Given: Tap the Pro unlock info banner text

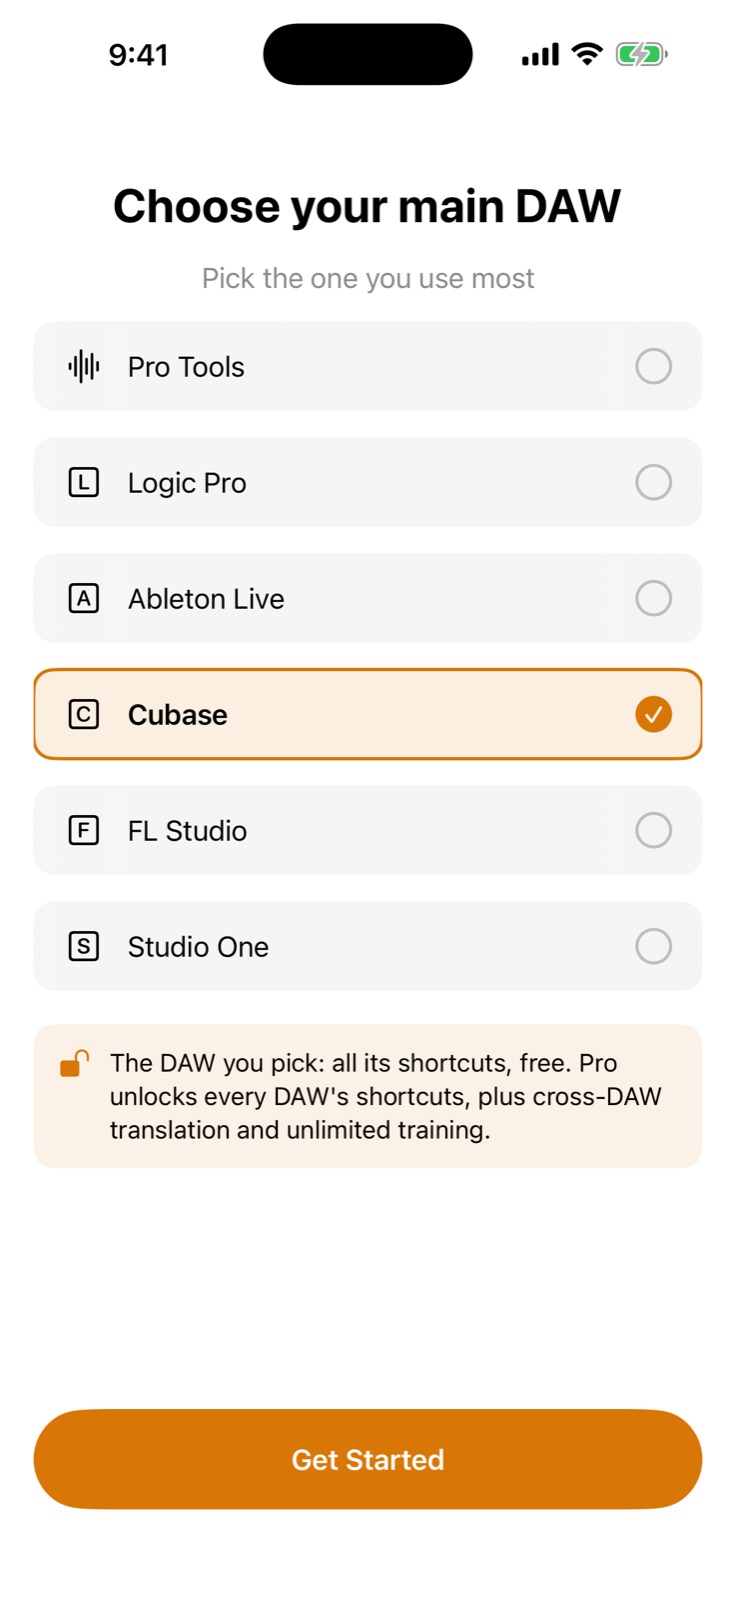Looking at the screenshot, I should coord(386,1097).
